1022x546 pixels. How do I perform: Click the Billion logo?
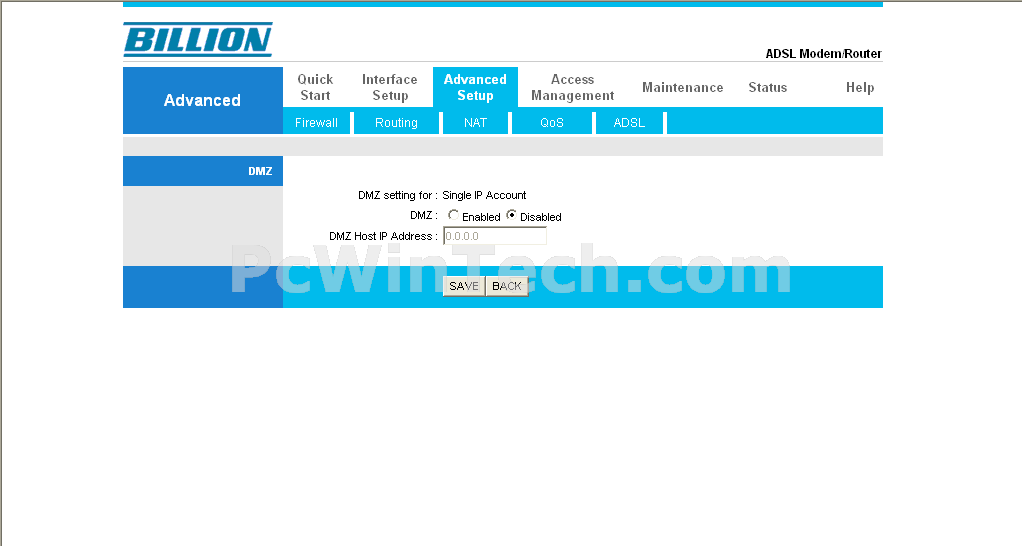click(x=198, y=39)
